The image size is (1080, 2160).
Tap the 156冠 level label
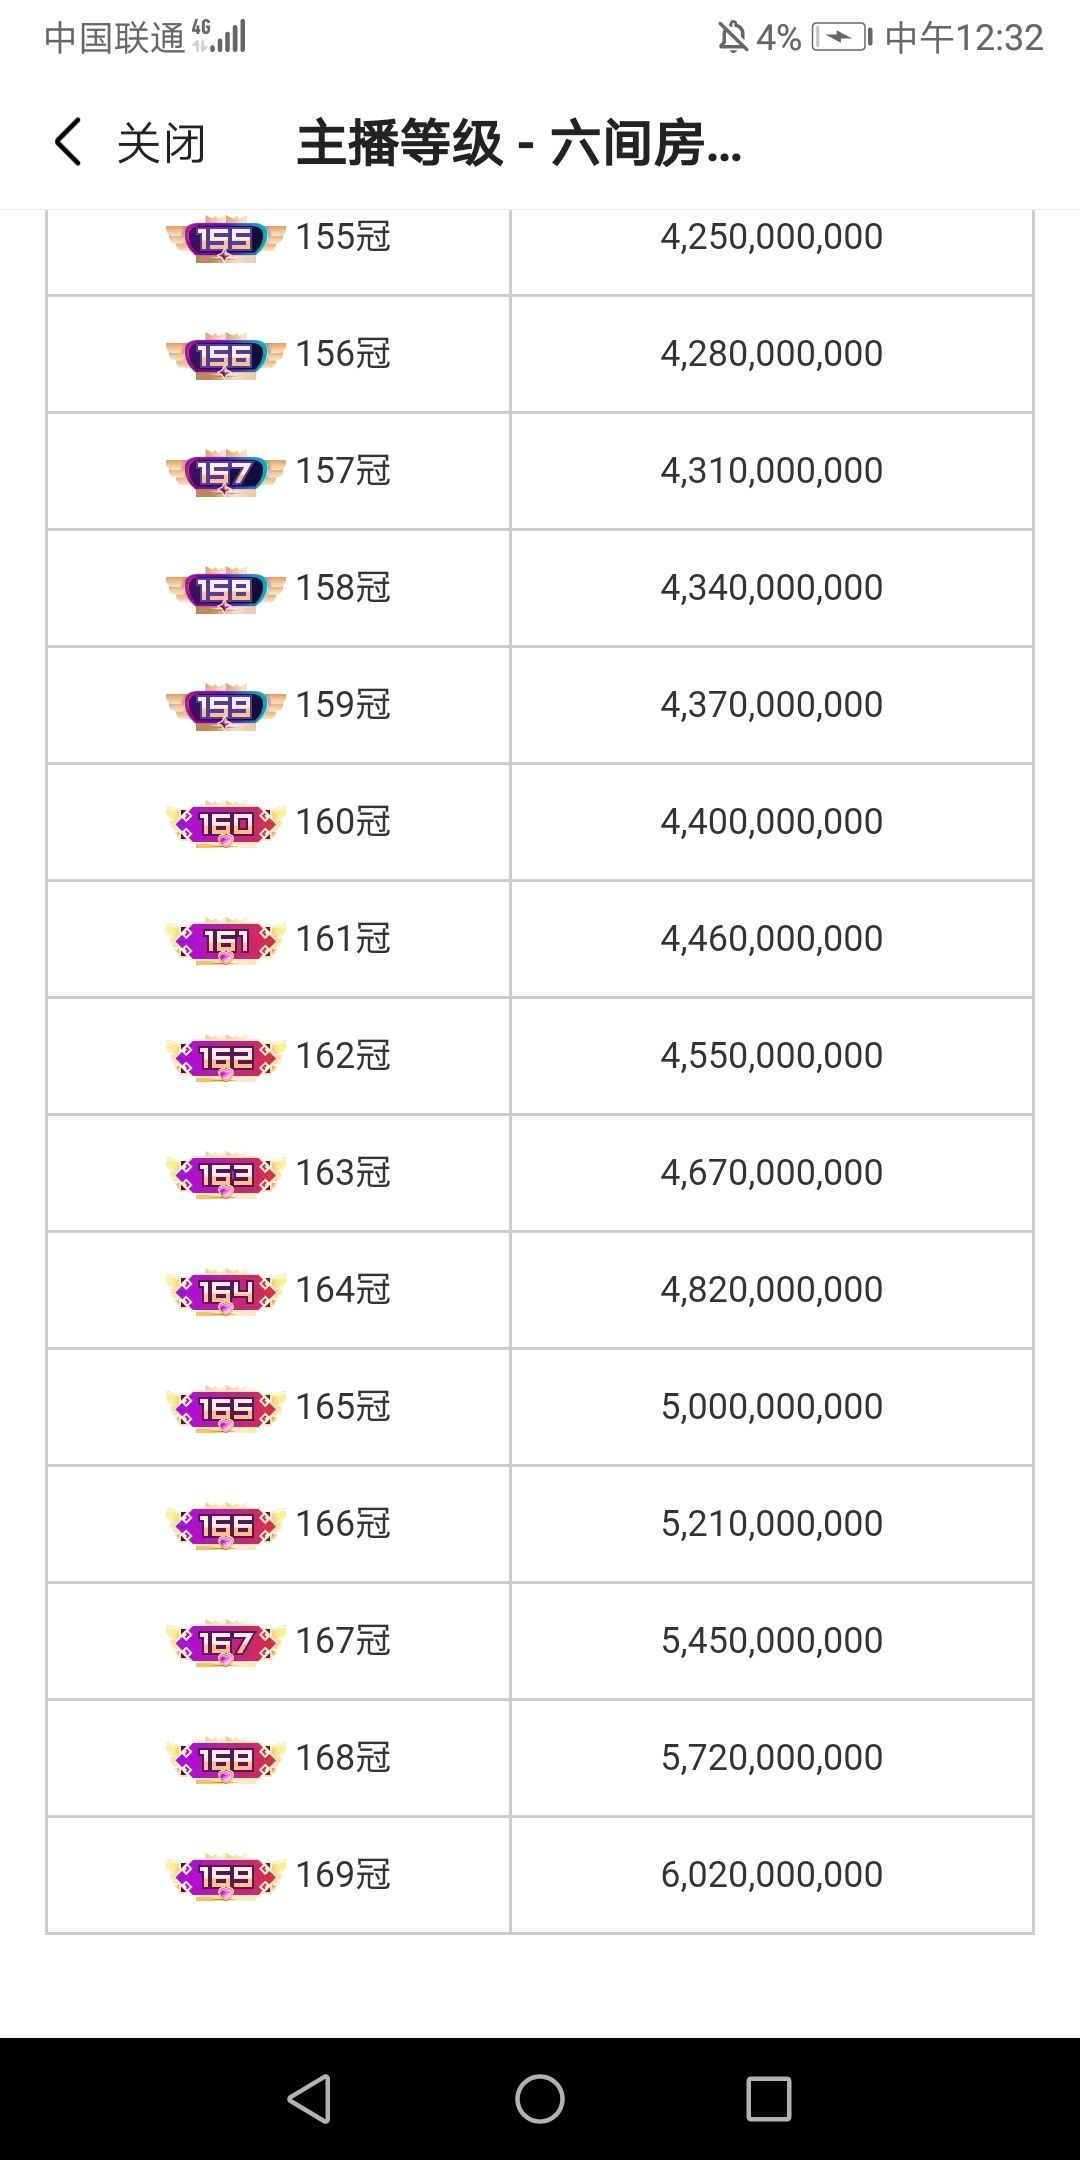343,354
